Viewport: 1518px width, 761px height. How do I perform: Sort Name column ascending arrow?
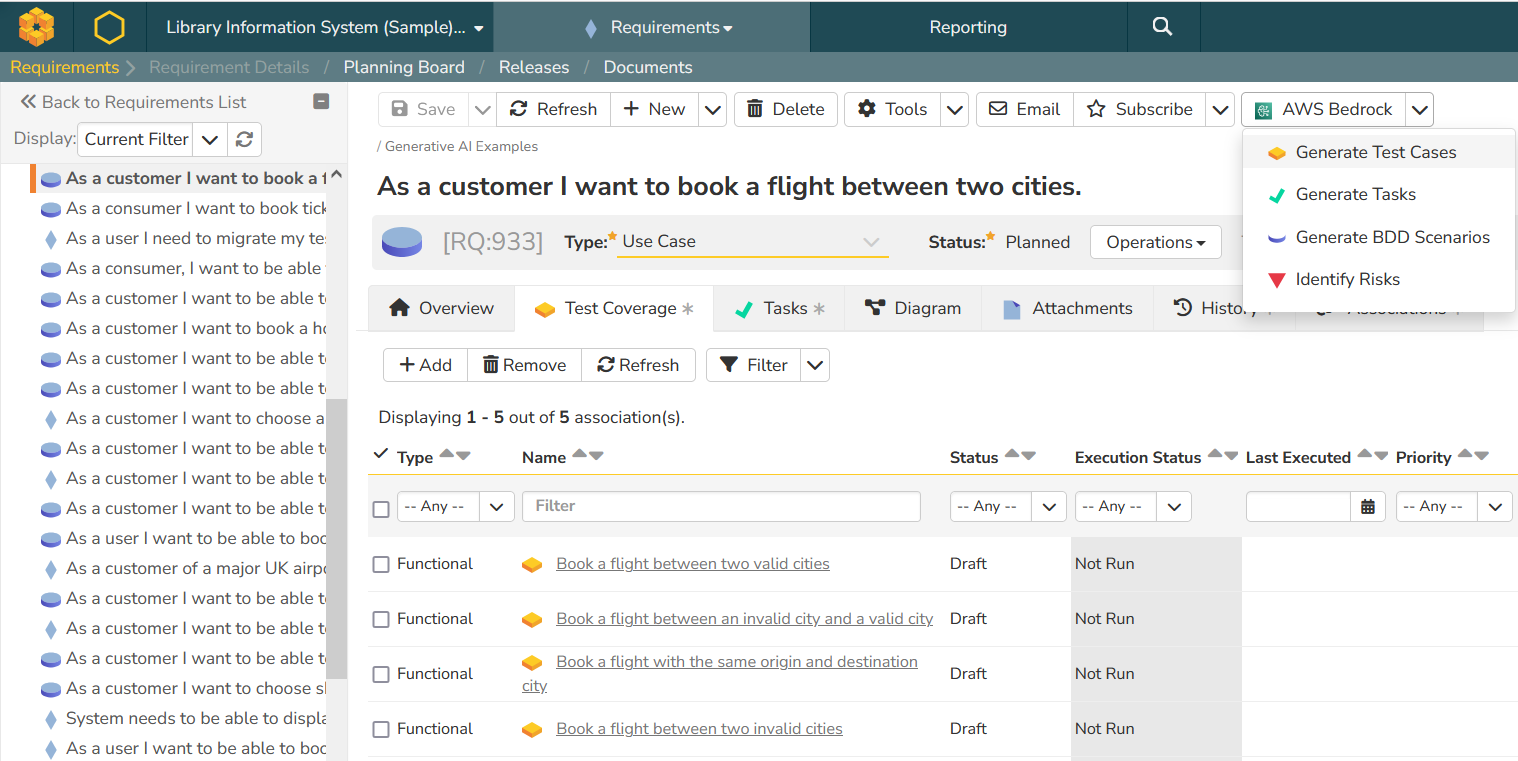point(579,455)
